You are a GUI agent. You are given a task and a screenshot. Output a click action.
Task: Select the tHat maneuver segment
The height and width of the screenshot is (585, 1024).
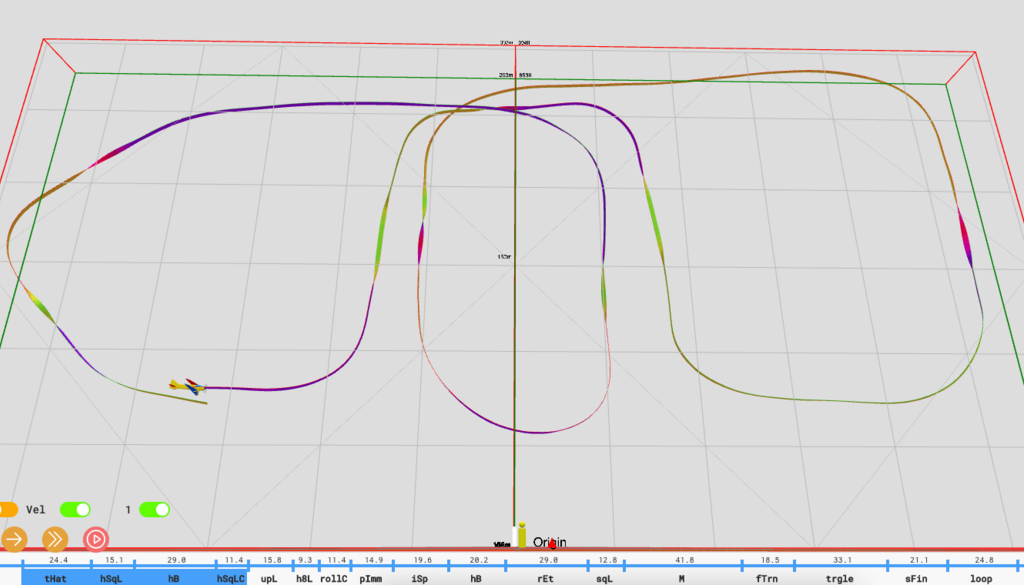56,578
